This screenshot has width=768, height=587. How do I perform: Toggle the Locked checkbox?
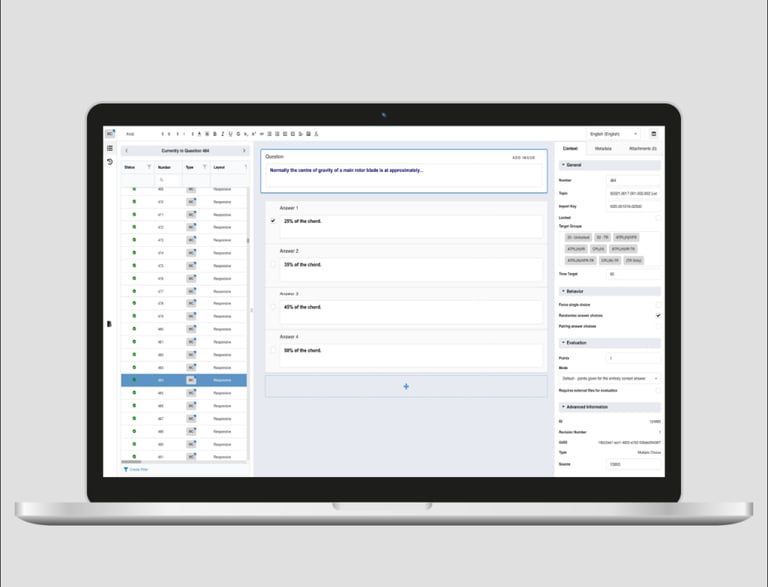658,218
